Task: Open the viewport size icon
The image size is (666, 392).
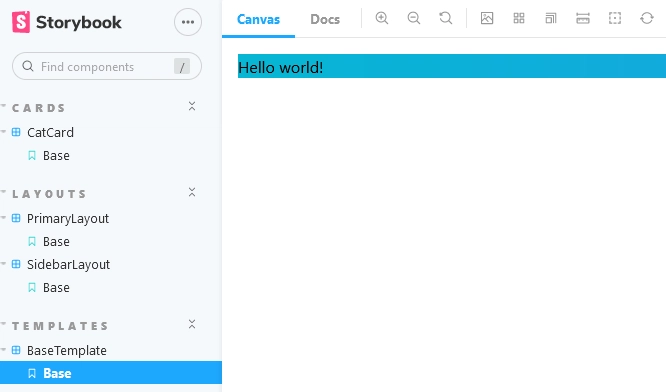Action: [551, 18]
